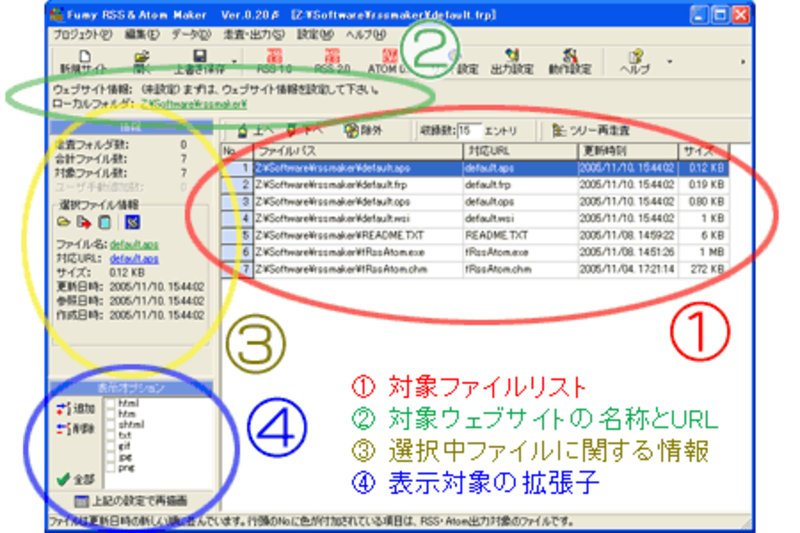Open the 設定 menu

[x=315, y=35]
